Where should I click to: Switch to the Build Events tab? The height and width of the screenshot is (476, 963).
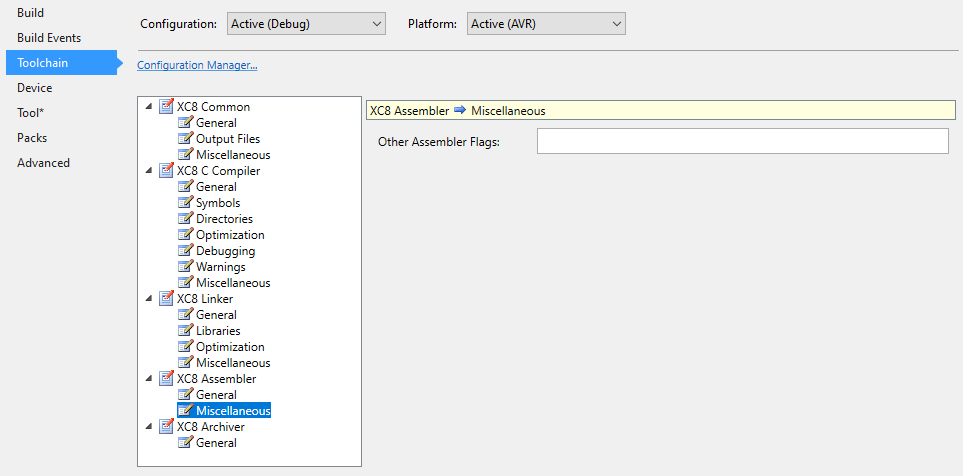pos(49,38)
